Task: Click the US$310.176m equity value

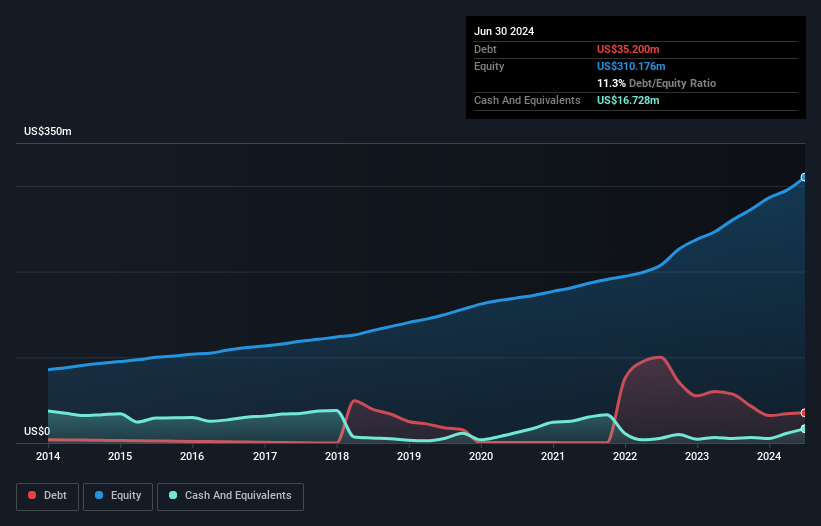Action: point(631,66)
